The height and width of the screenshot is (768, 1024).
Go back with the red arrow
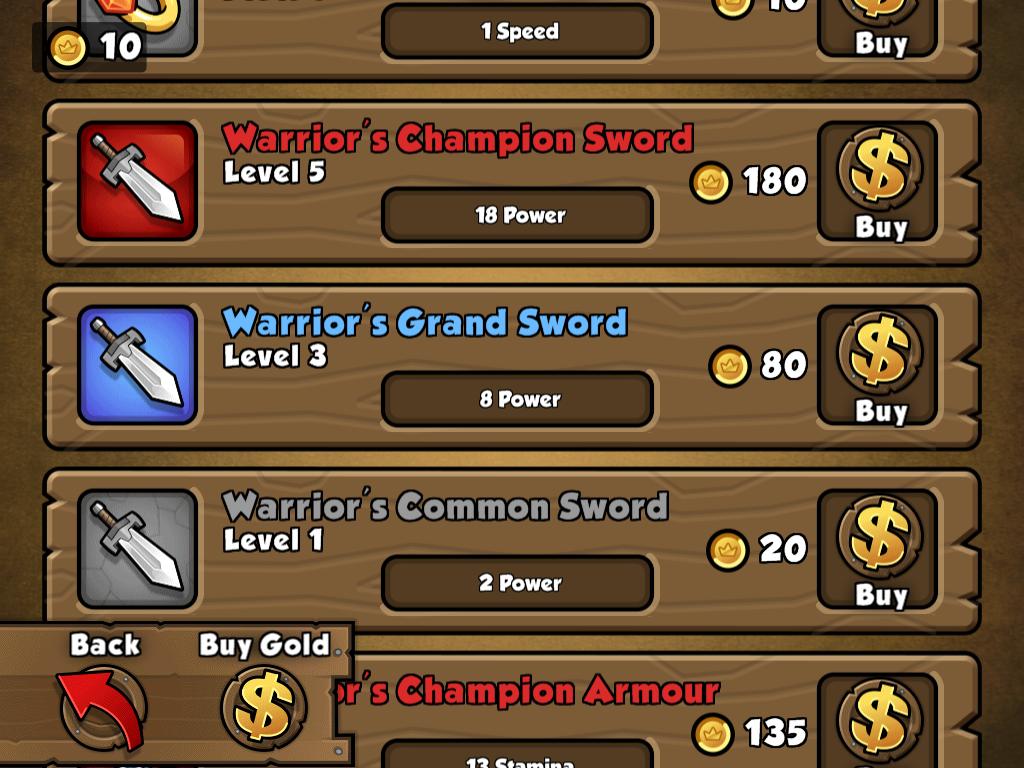[104, 709]
